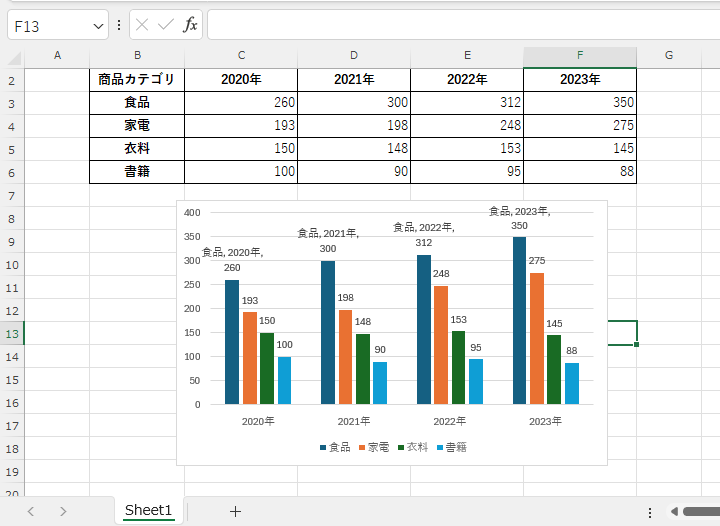The width and height of the screenshot is (720, 526).
Task: Select row 2 header
Action: (12, 81)
